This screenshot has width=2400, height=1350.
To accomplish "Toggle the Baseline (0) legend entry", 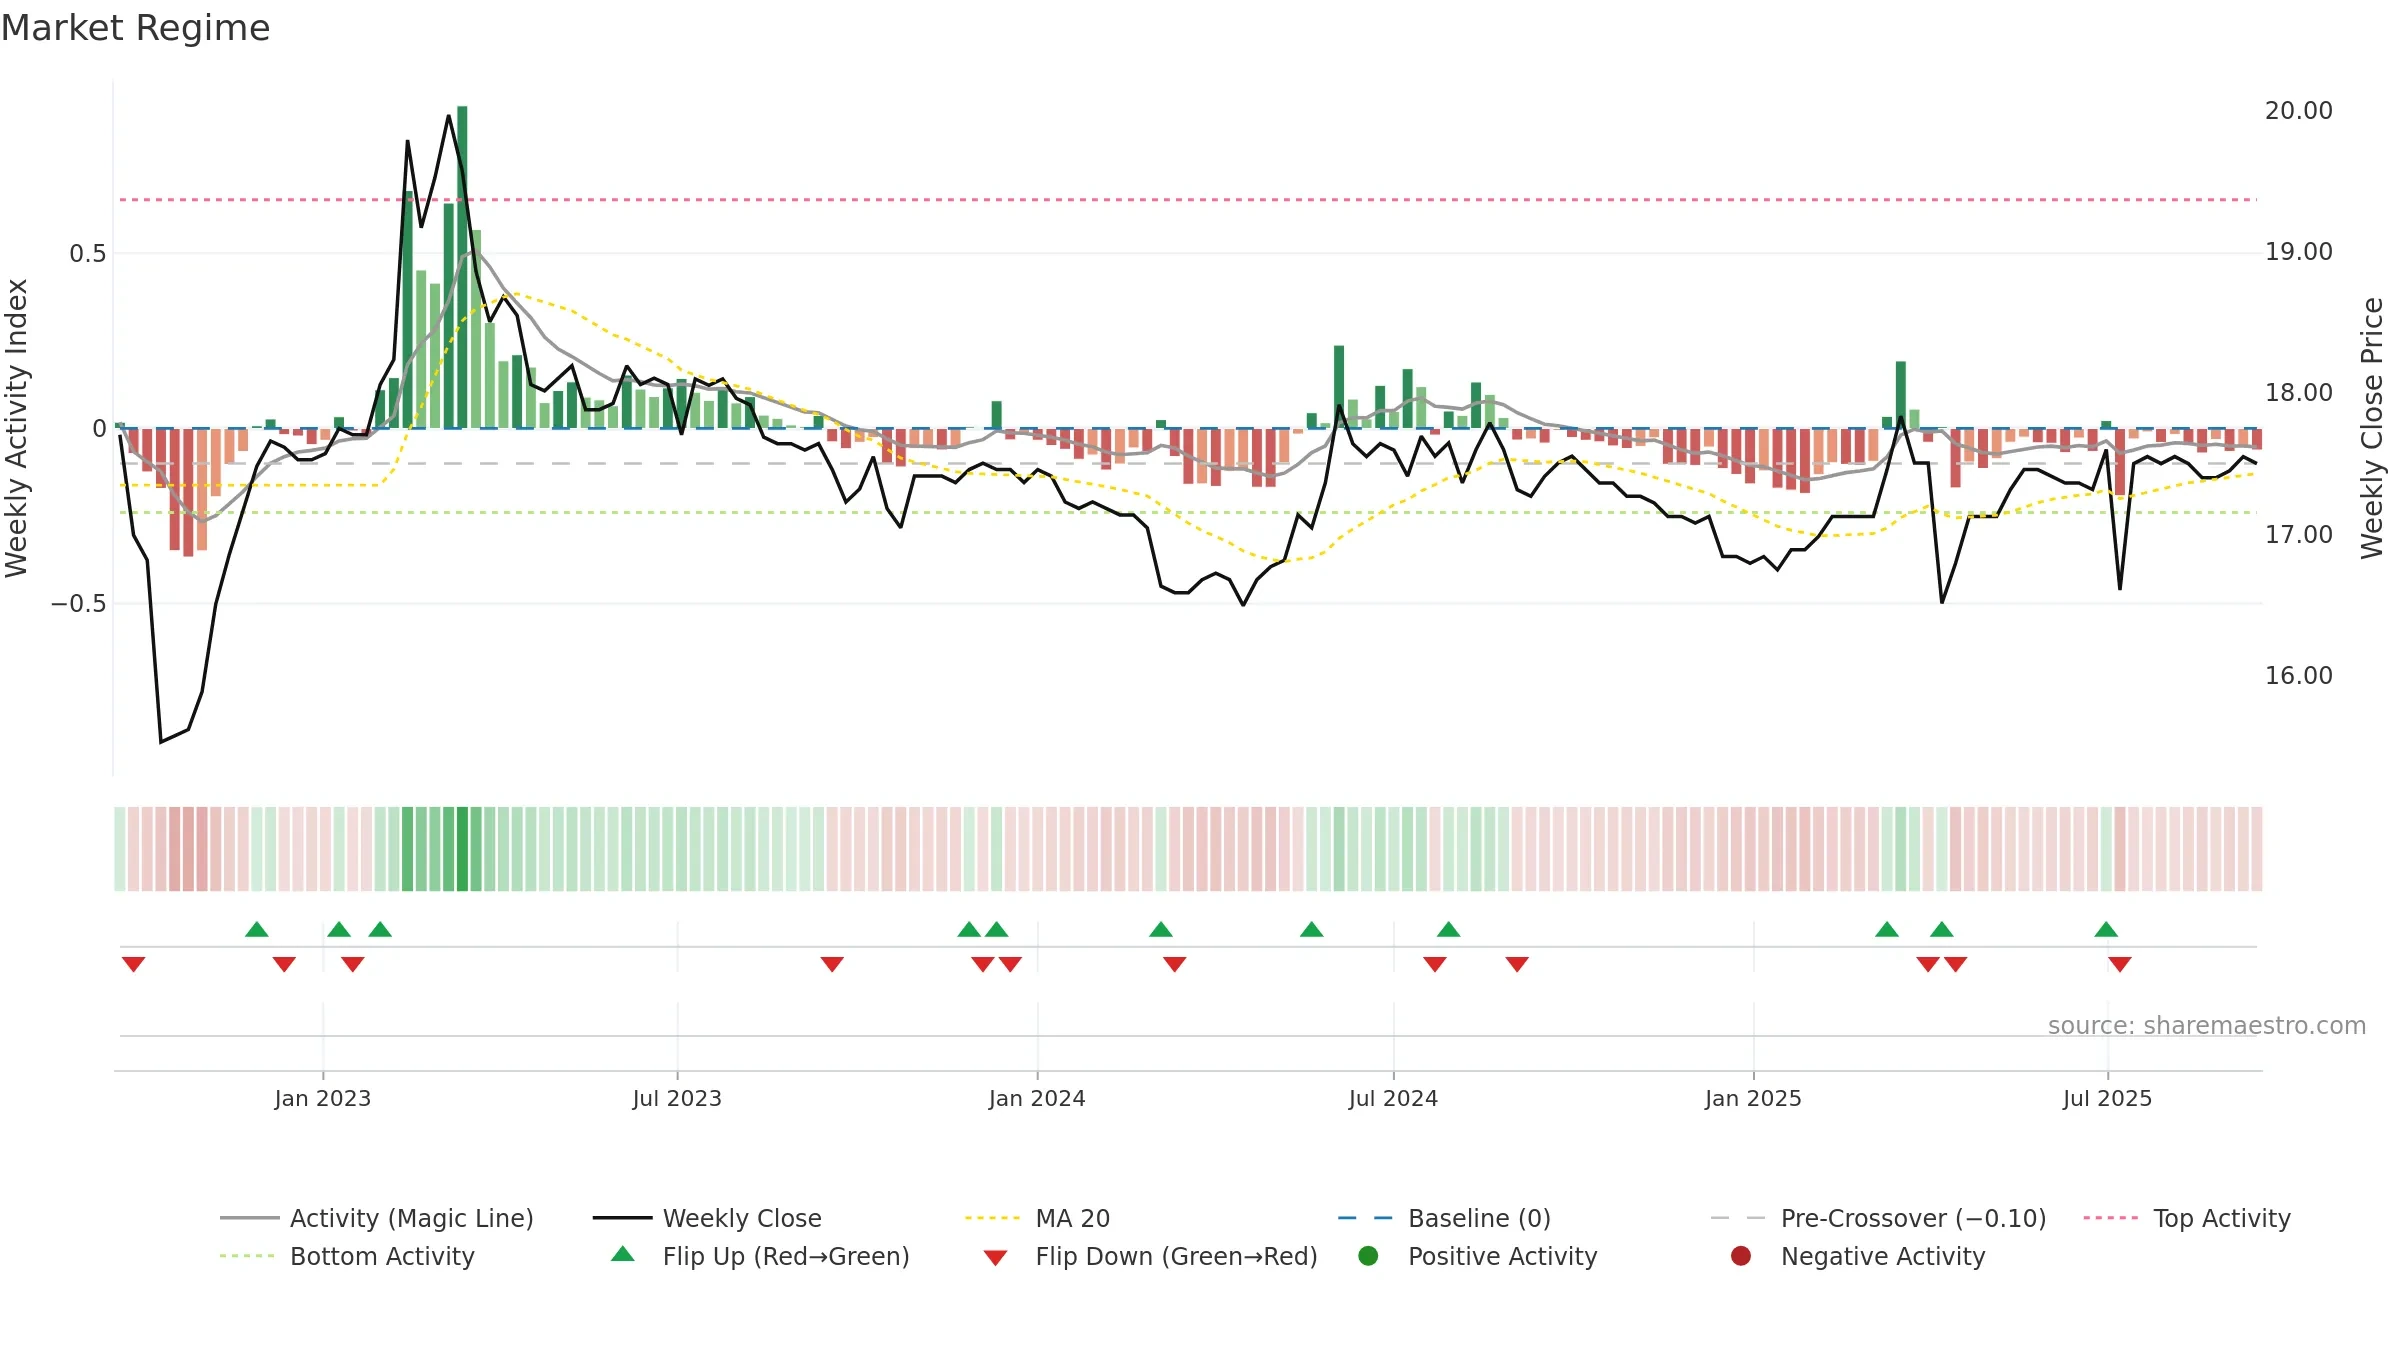I will [1444, 1218].
